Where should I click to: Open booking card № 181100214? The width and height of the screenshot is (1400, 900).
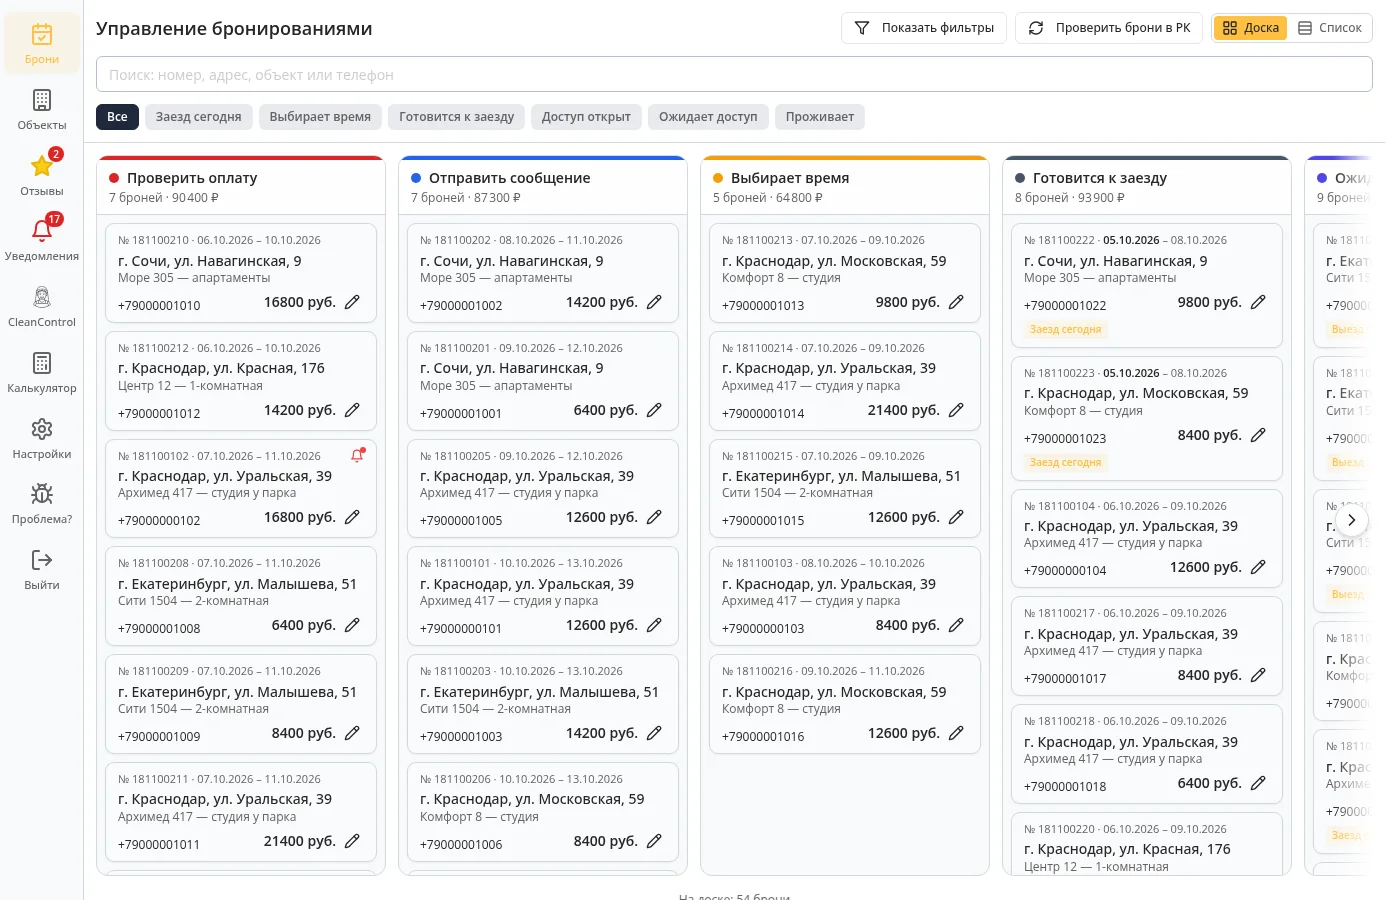click(x=845, y=381)
